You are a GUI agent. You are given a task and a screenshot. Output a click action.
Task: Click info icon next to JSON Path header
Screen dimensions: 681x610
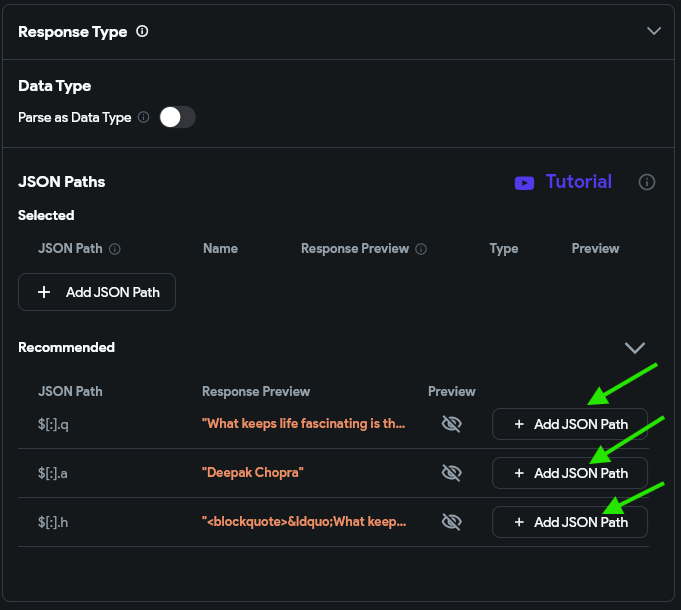(115, 249)
